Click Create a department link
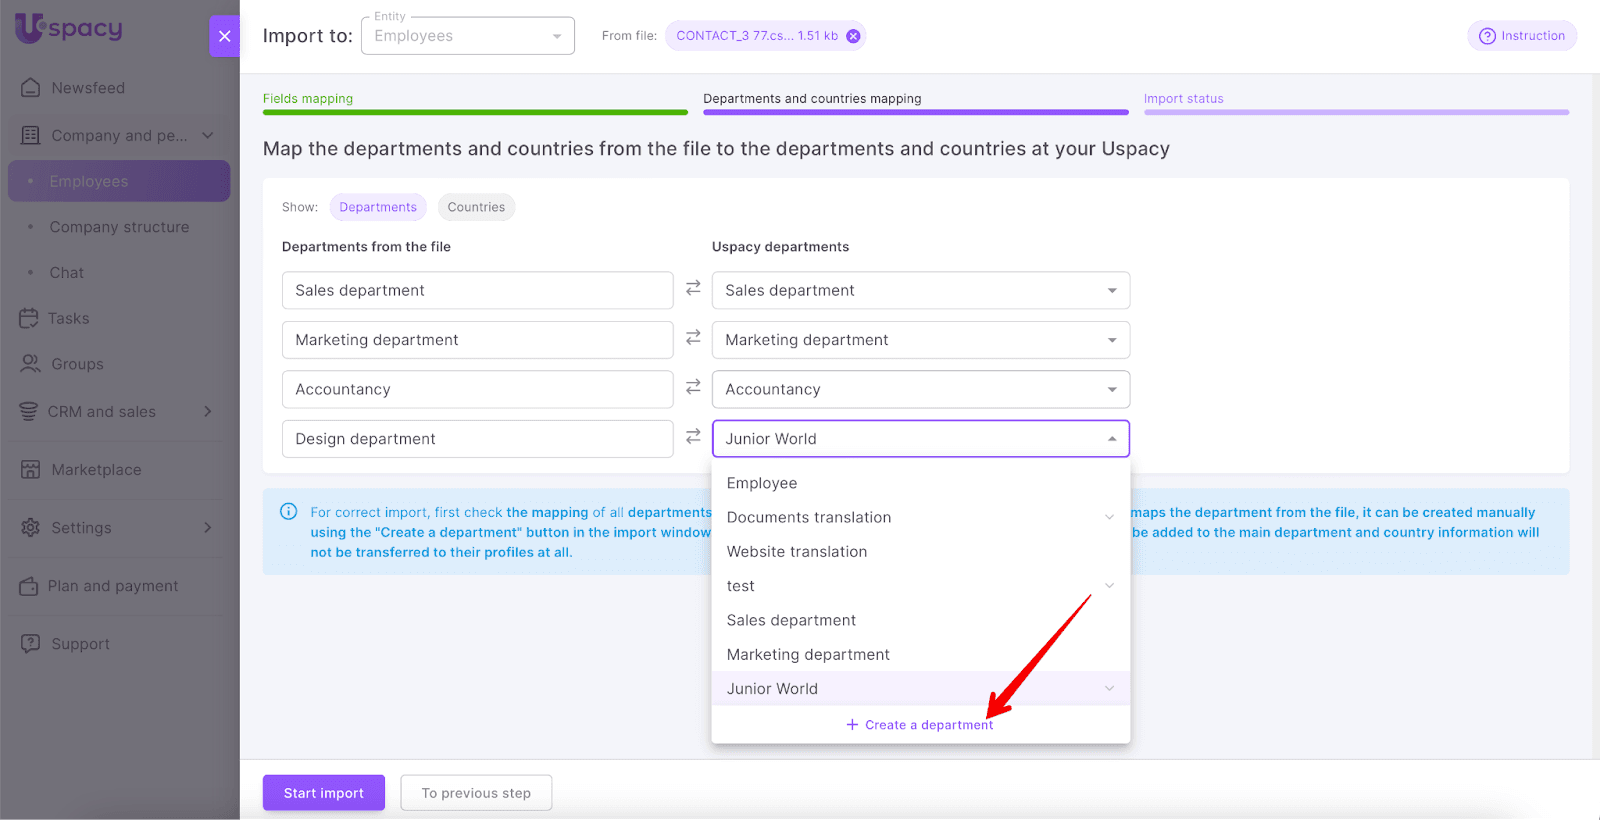The image size is (1600, 820). pos(920,725)
